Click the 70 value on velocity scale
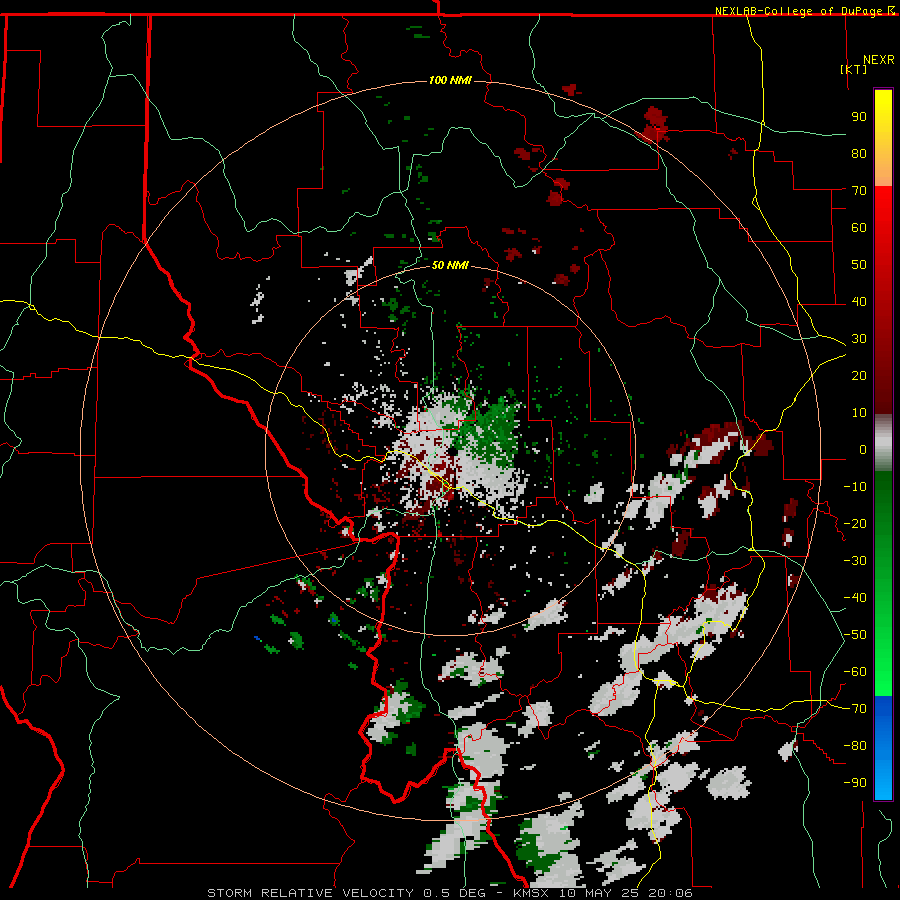This screenshot has width=900, height=900. [859, 191]
